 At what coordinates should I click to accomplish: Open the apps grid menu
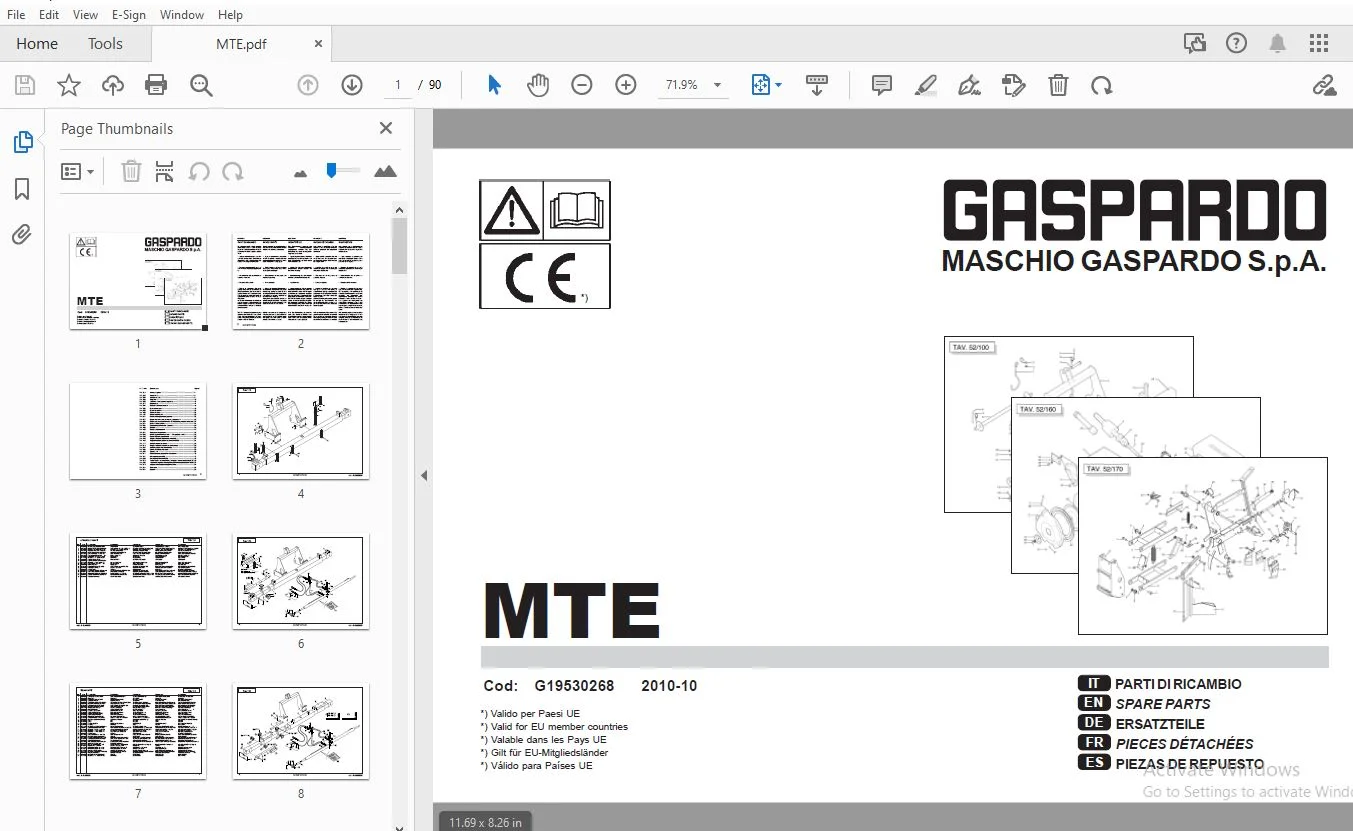(1319, 43)
